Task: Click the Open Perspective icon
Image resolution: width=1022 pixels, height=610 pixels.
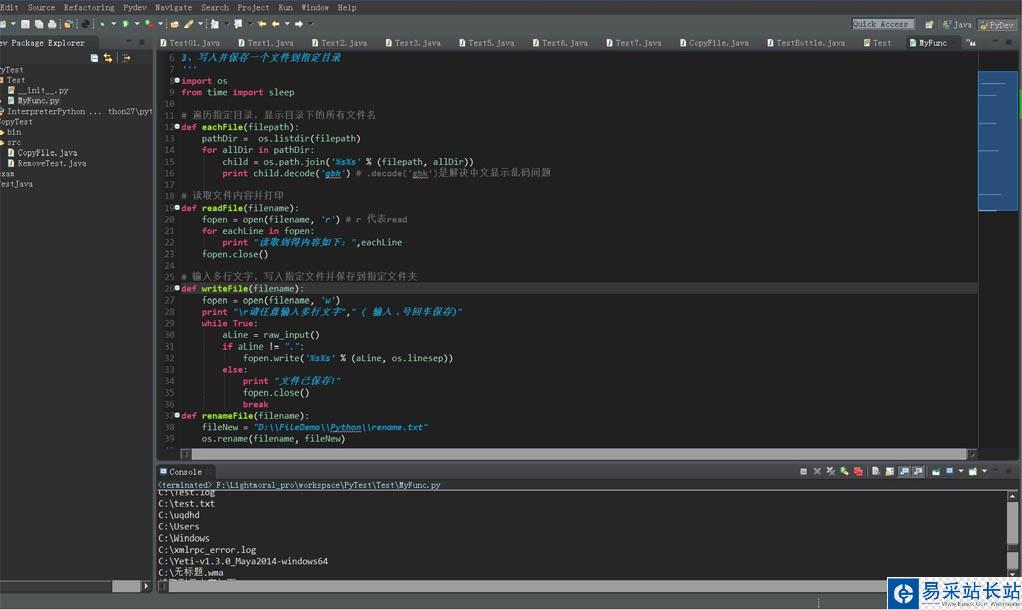Action: point(929,24)
